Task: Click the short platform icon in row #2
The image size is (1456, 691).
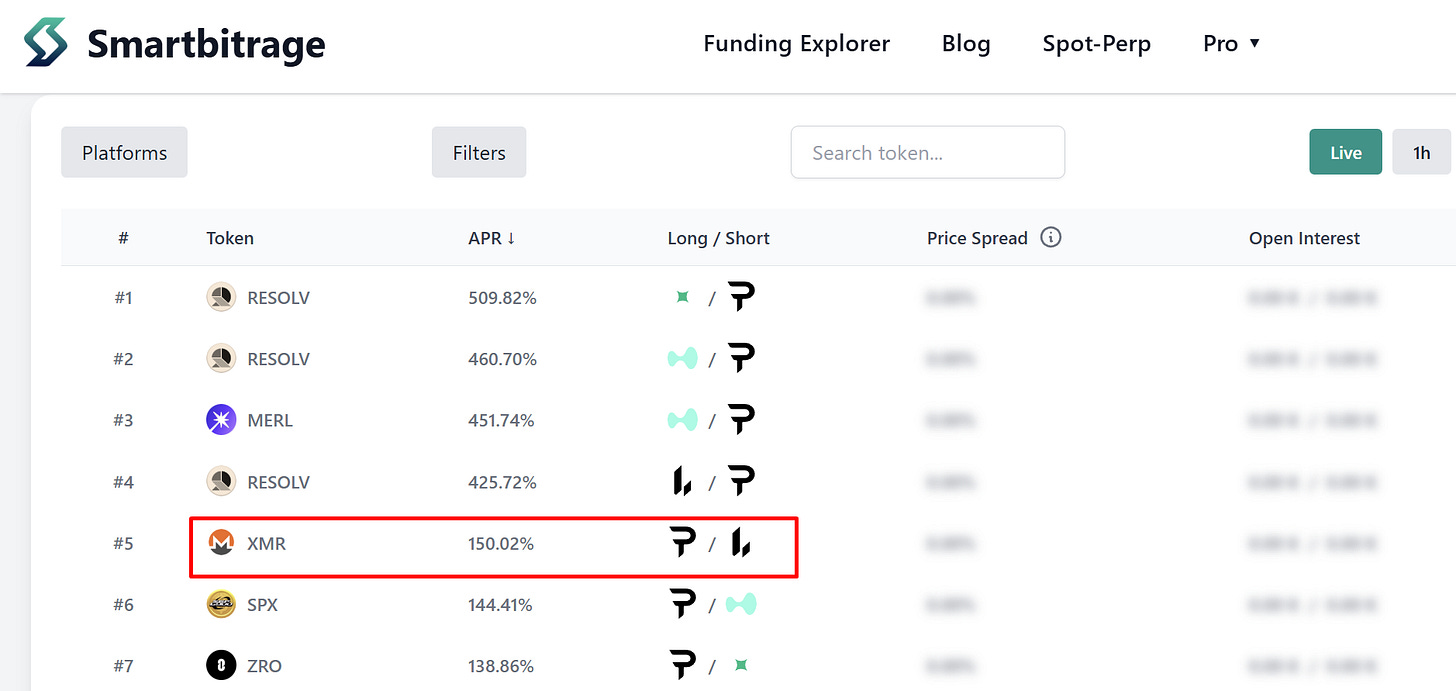Action: (x=741, y=358)
